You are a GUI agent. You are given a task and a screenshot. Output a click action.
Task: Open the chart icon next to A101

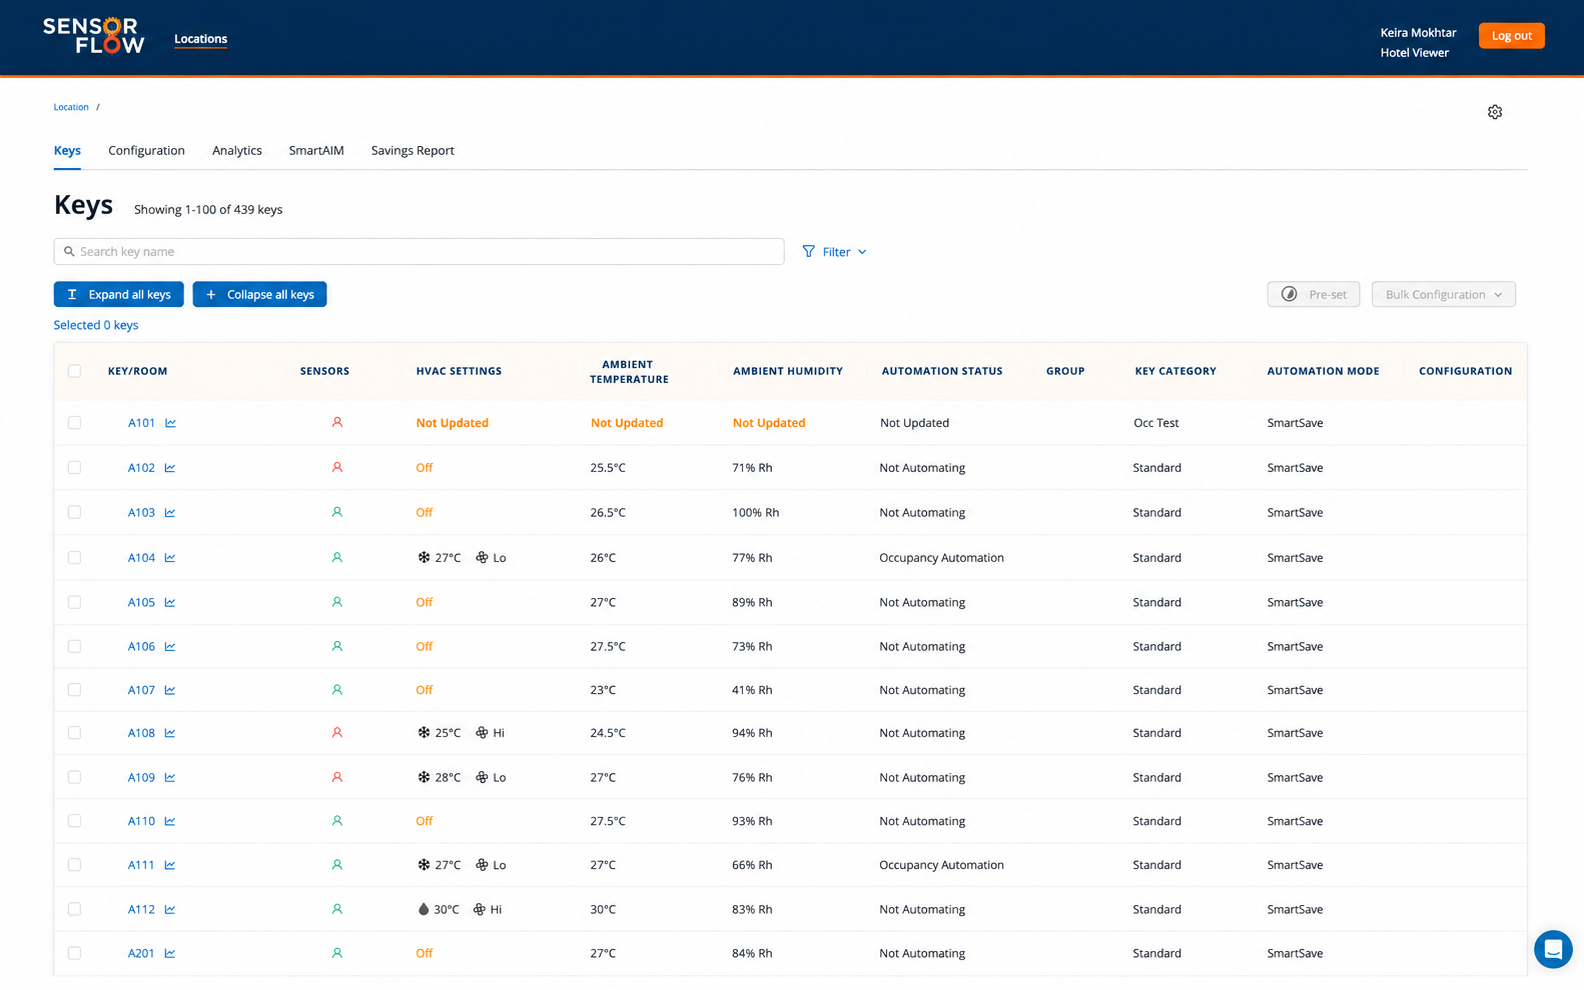(171, 423)
